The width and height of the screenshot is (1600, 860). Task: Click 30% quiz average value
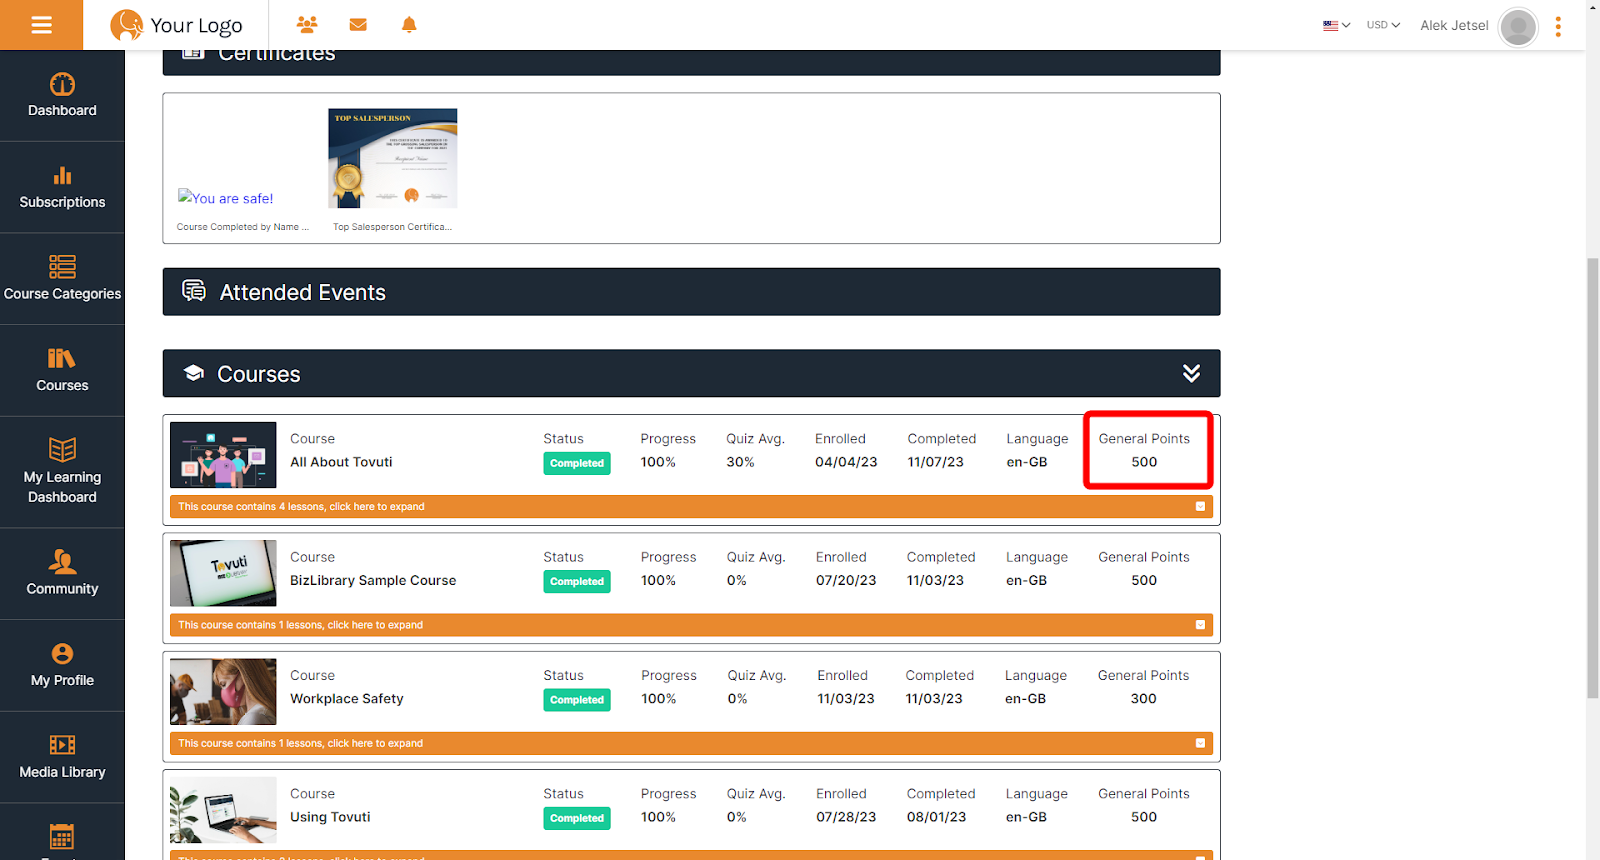tap(740, 462)
